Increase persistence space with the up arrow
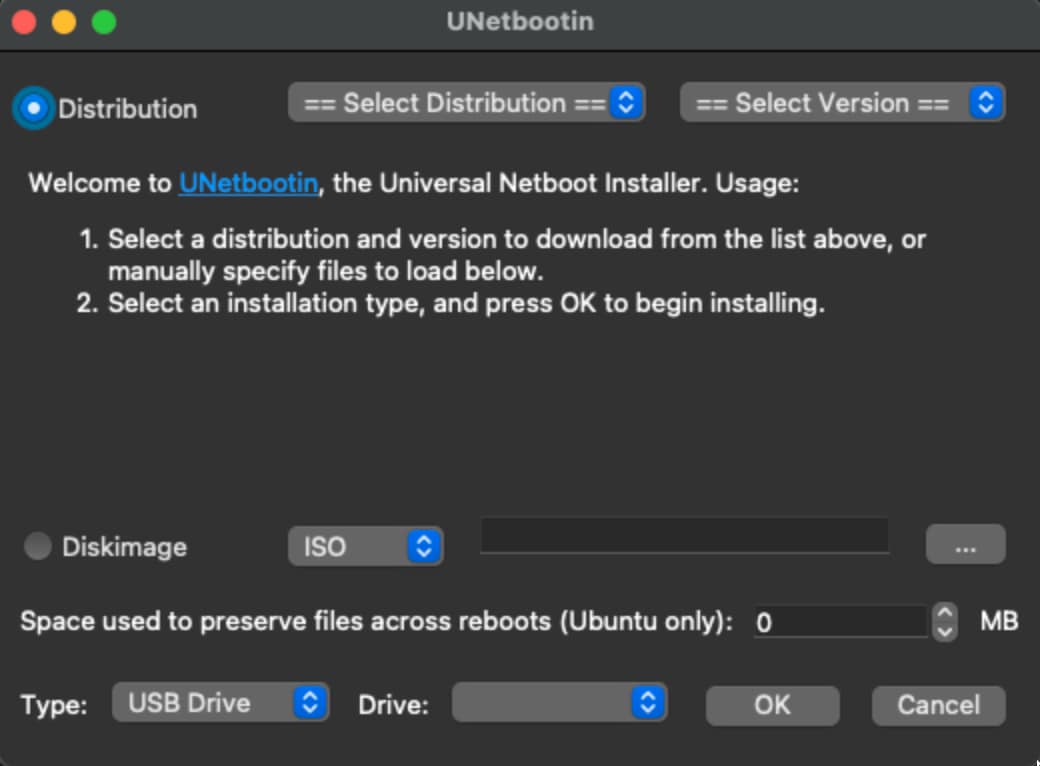This screenshot has width=1040, height=766. coord(944,613)
